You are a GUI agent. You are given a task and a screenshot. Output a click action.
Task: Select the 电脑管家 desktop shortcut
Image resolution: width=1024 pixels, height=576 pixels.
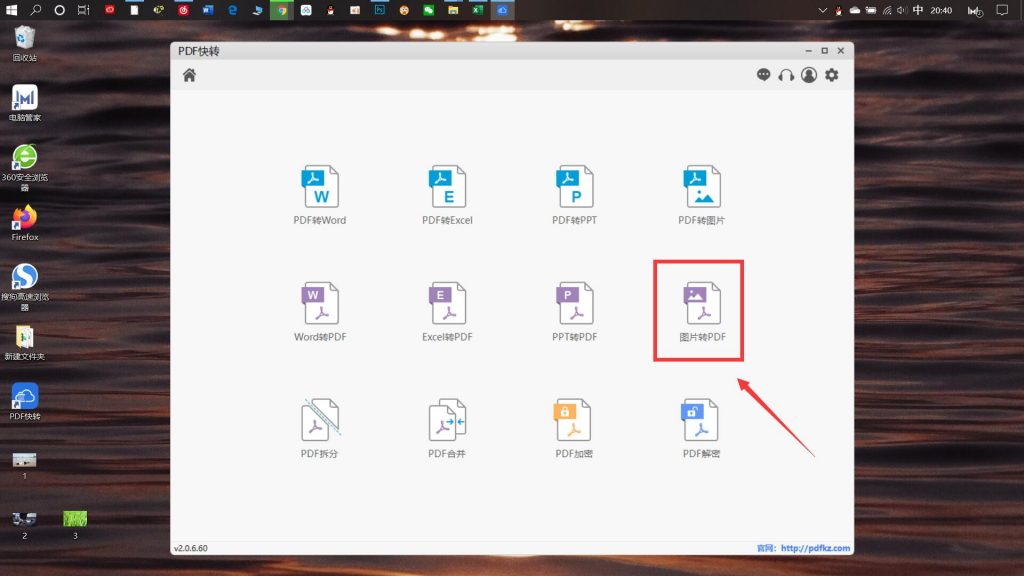coord(25,103)
